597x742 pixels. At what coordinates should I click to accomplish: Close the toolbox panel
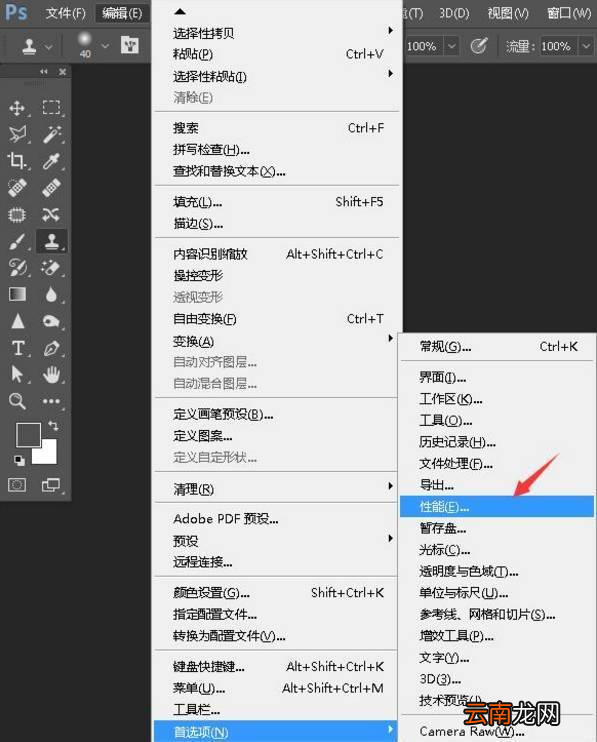62,71
